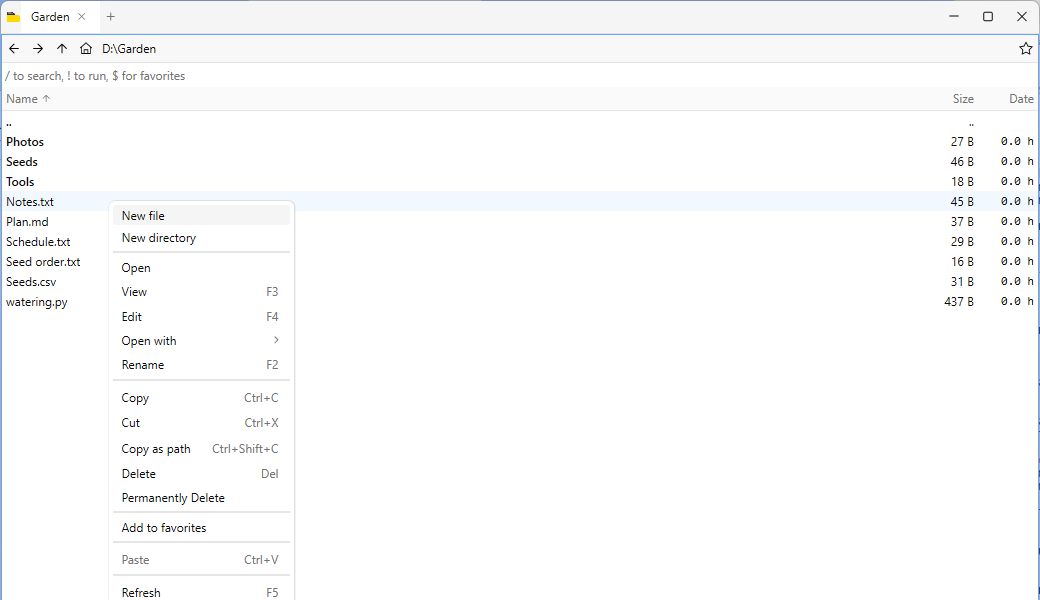Click Delete in the context menu
Screen dimensions: 1040x600
pos(202,474)
